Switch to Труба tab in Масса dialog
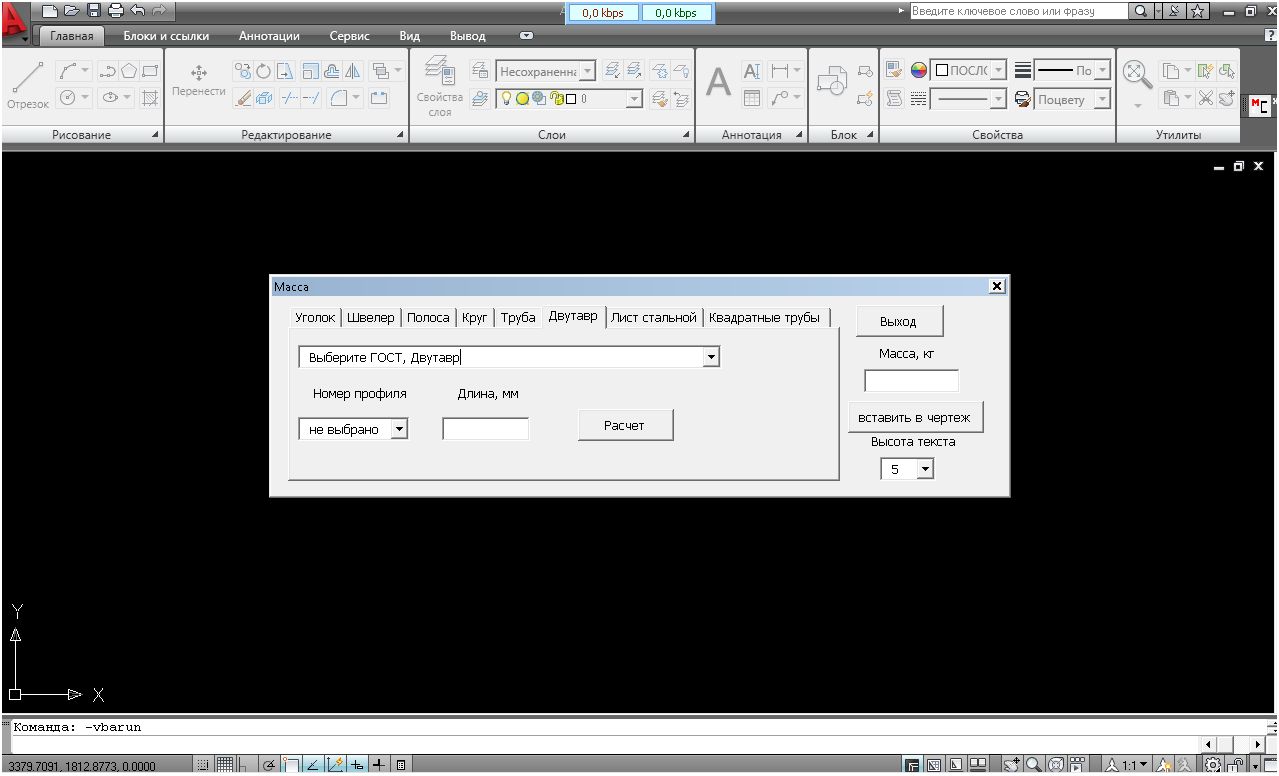 (518, 318)
